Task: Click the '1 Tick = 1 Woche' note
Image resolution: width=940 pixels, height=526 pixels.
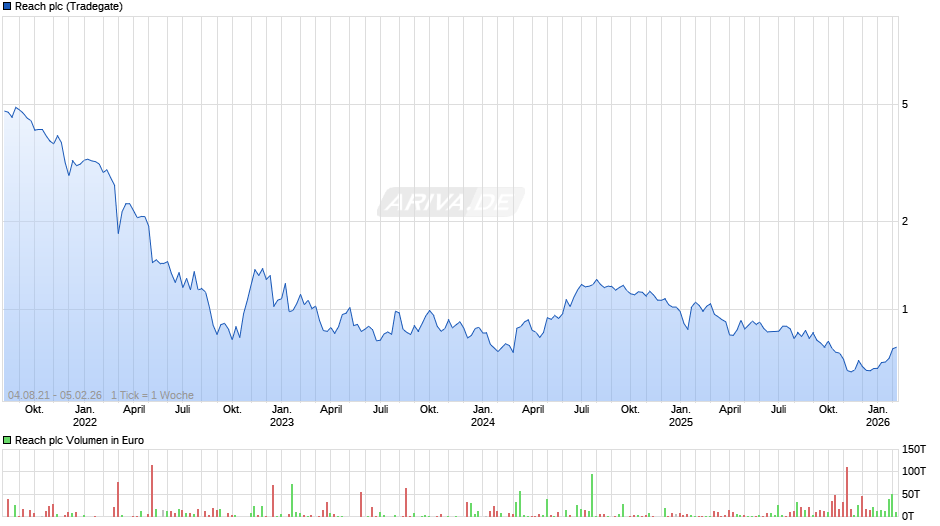Action: pos(152,395)
